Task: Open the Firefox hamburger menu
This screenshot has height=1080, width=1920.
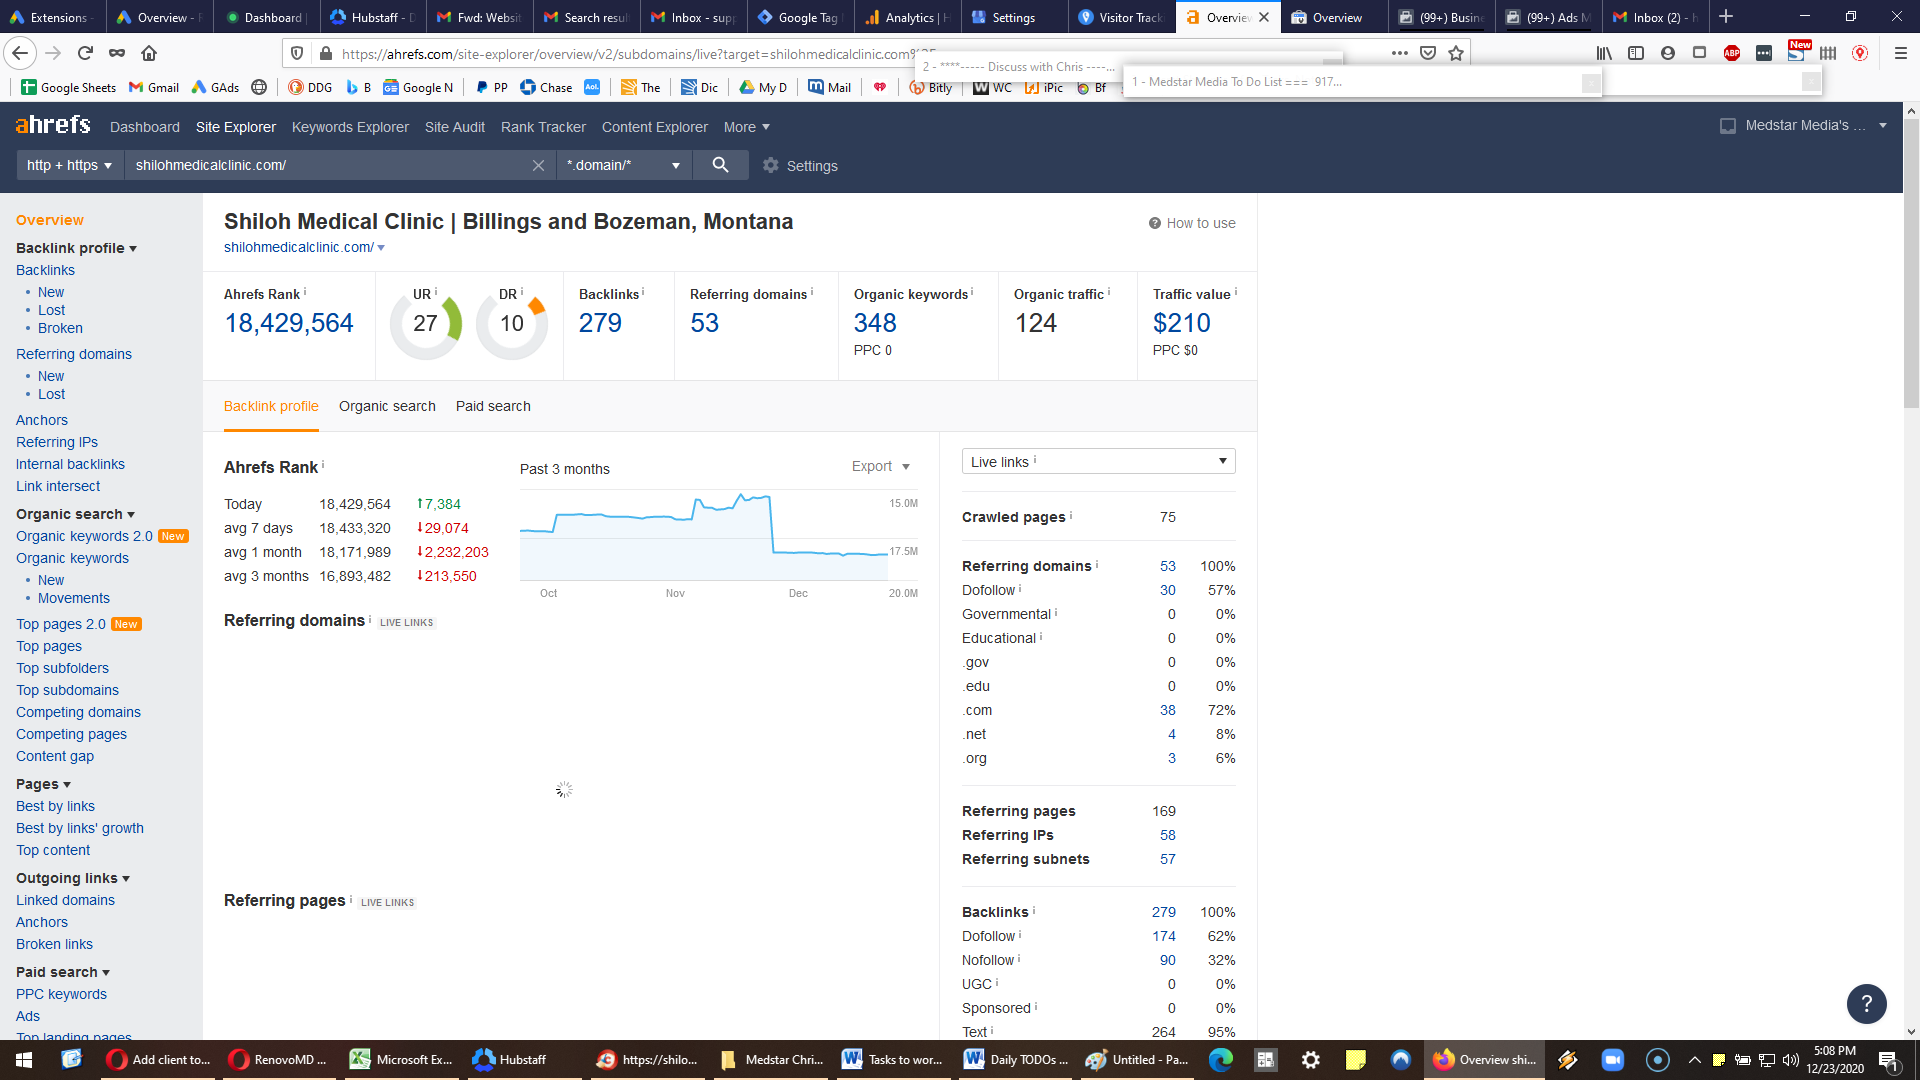Action: (1900, 53)
